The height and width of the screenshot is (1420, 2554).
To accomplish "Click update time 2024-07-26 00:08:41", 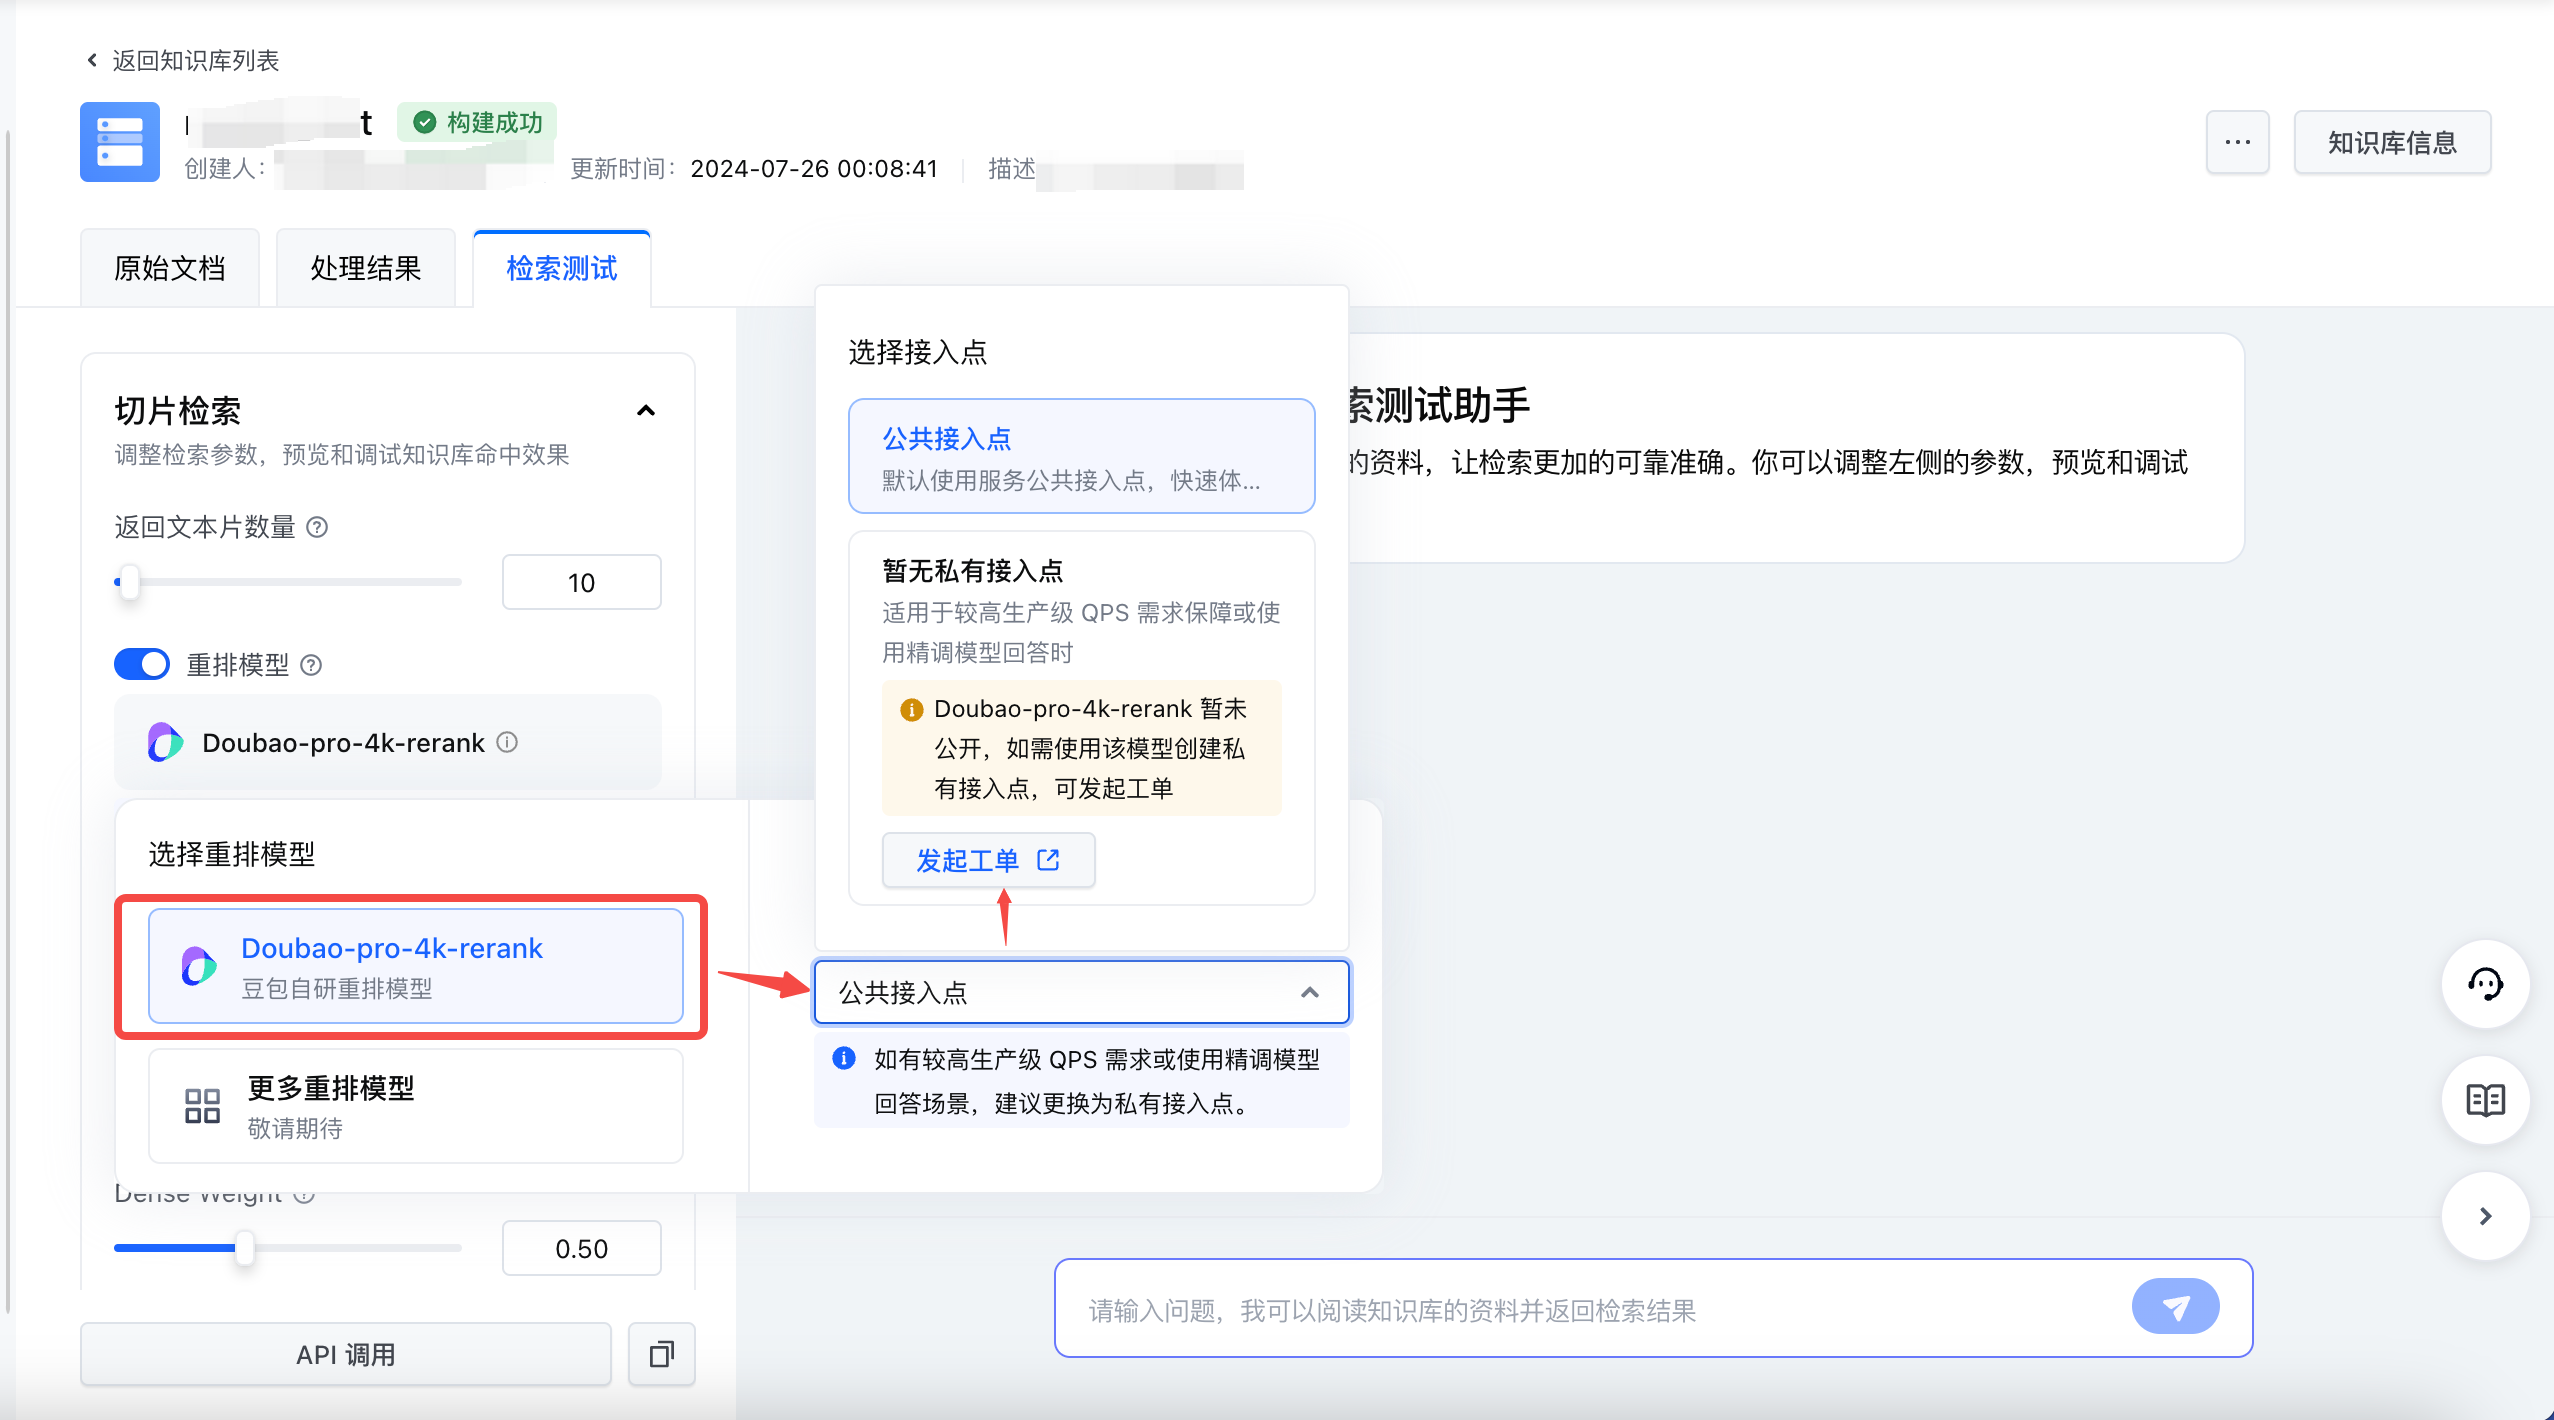I will coord(814,168).
